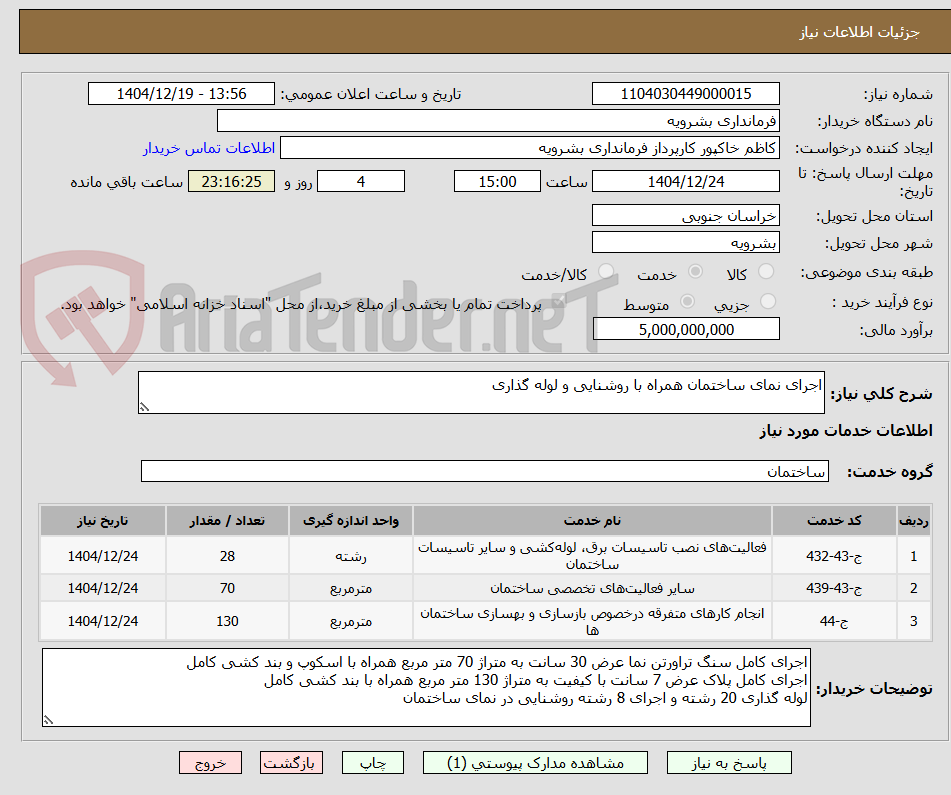Click the تاریخ نیاز column header
The width and height of the screenshot is (951, 795).
[103, 520]
